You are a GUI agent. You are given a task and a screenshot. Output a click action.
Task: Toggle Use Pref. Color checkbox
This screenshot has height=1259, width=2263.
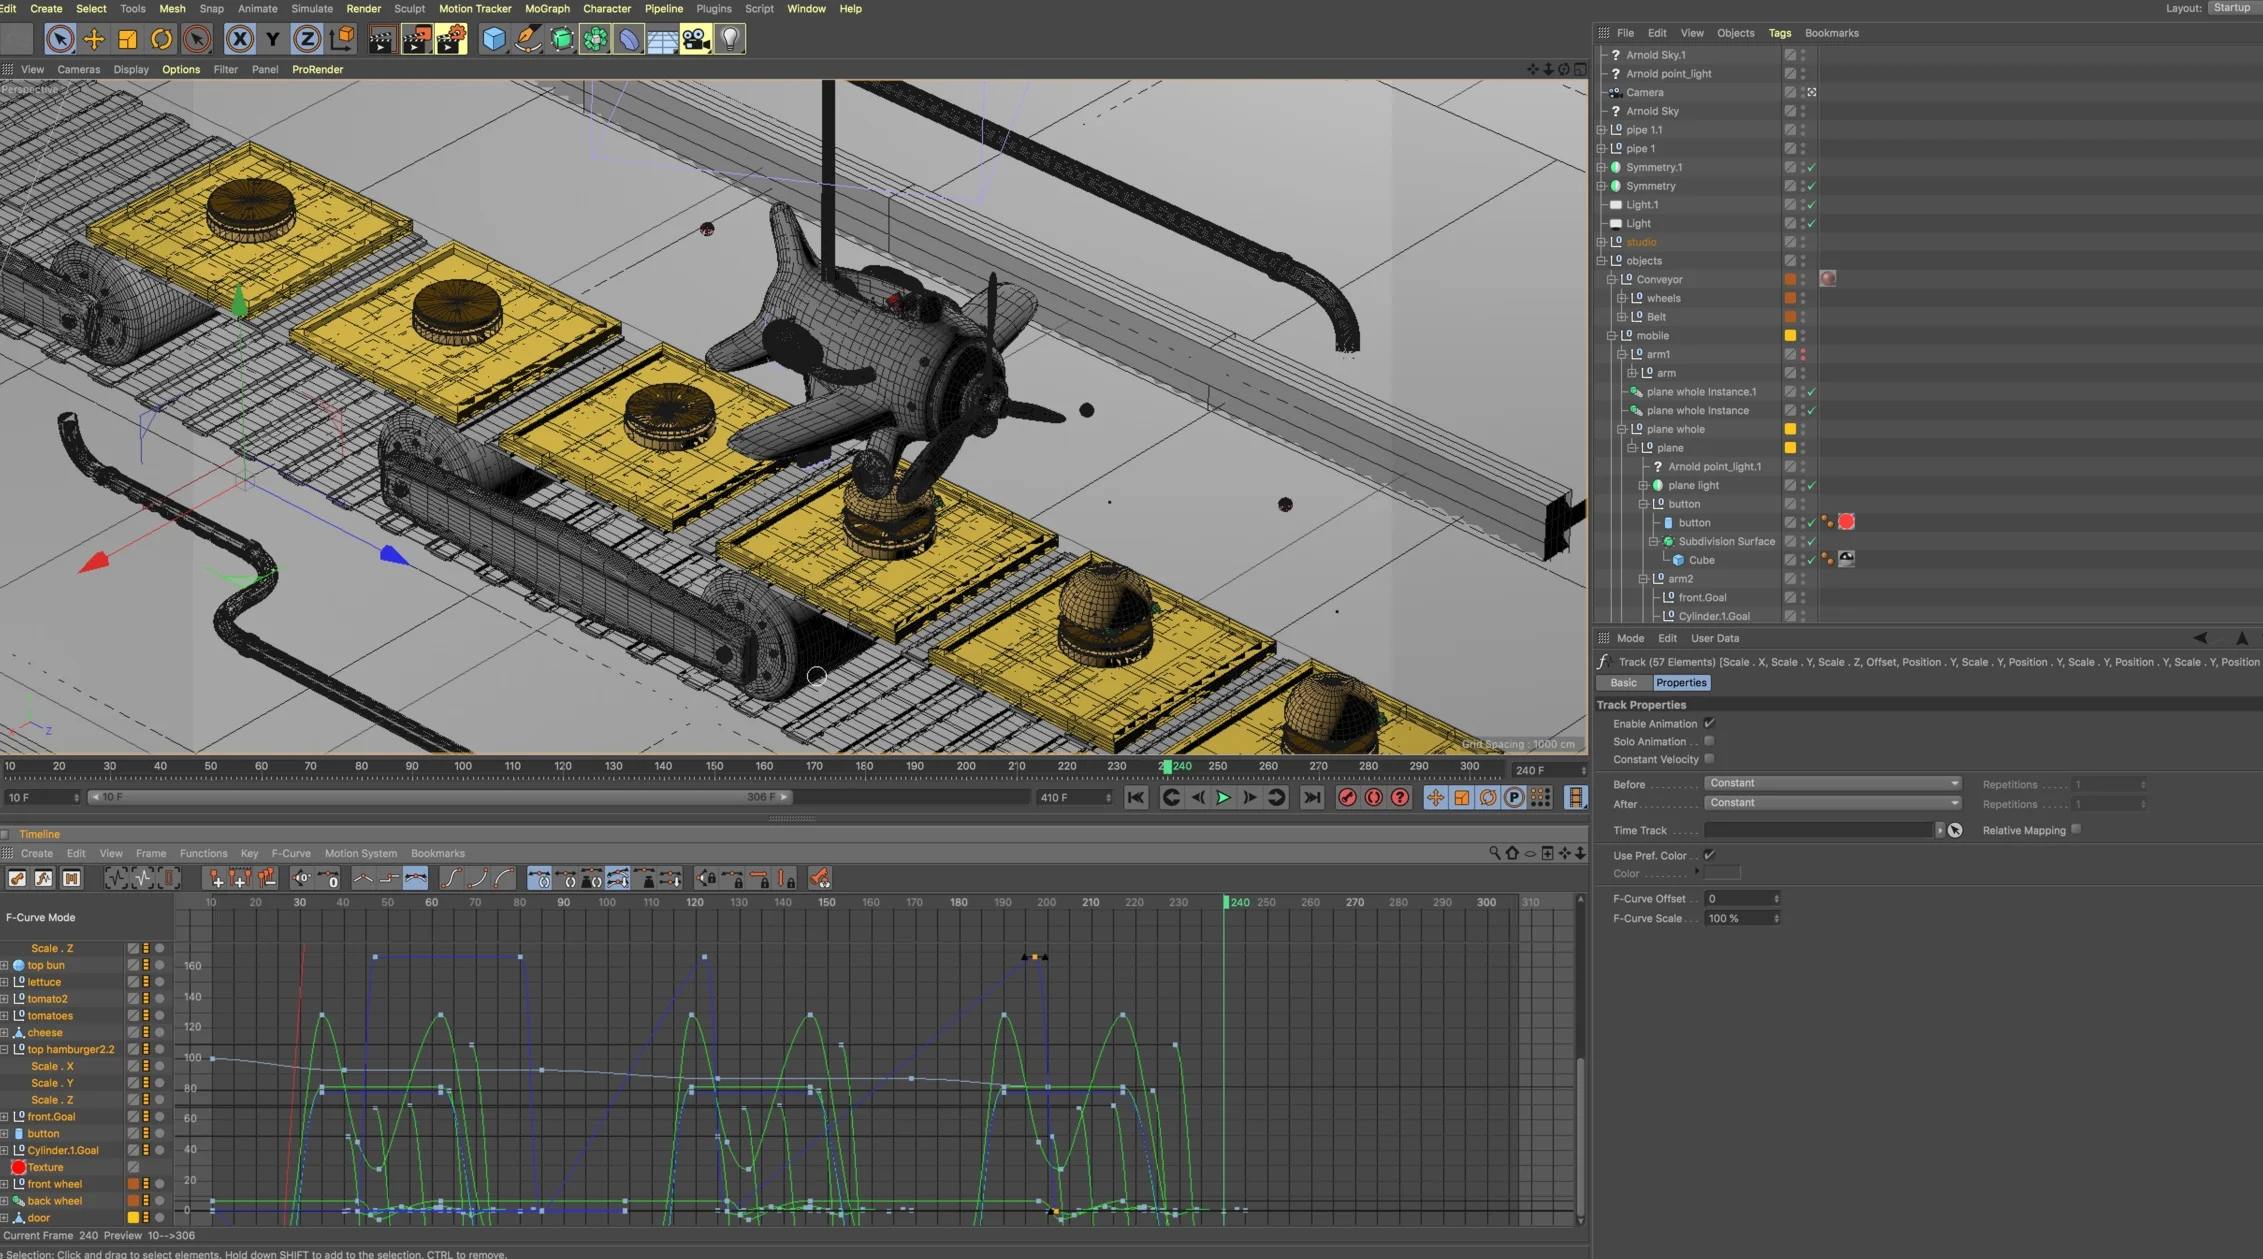click(x=1709, y=855)
